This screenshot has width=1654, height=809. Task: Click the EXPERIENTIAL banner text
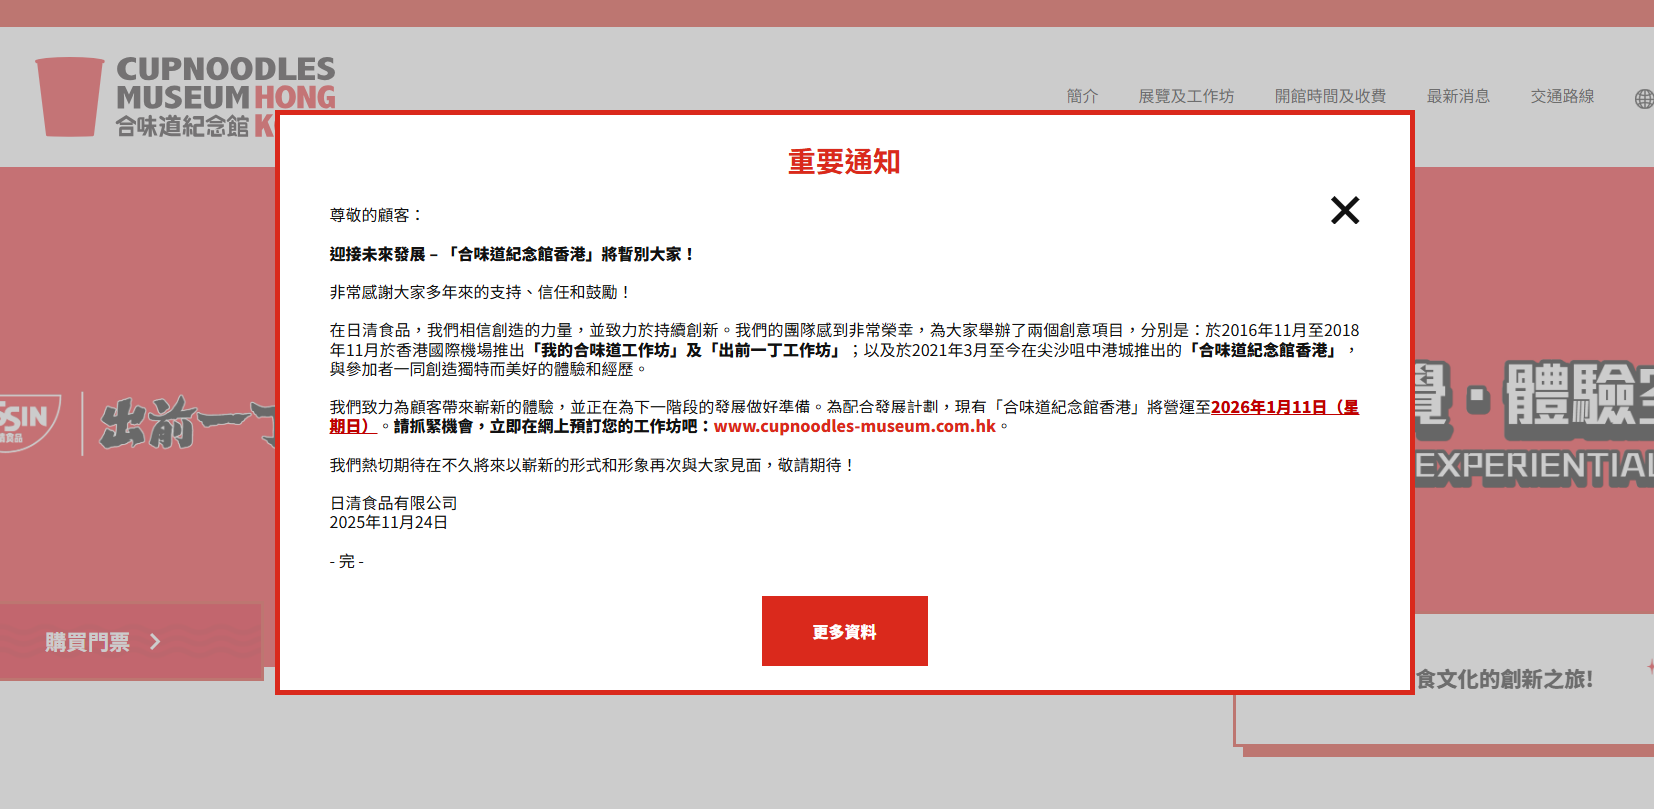point(1534,468)
